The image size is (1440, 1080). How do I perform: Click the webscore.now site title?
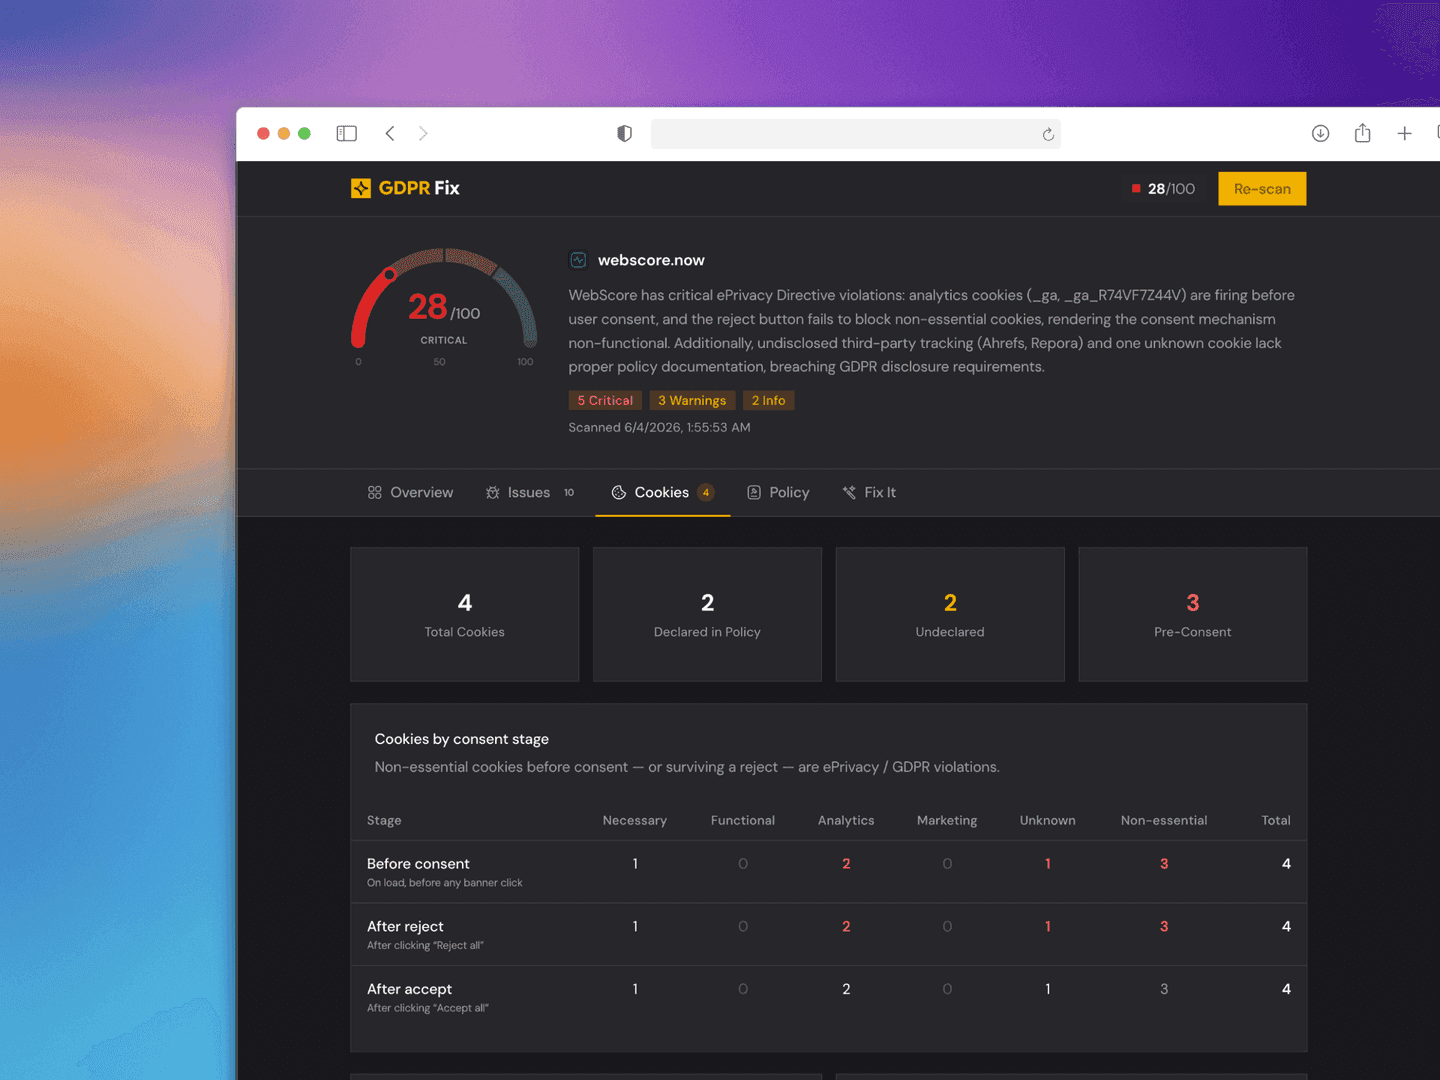coord(651,260)
